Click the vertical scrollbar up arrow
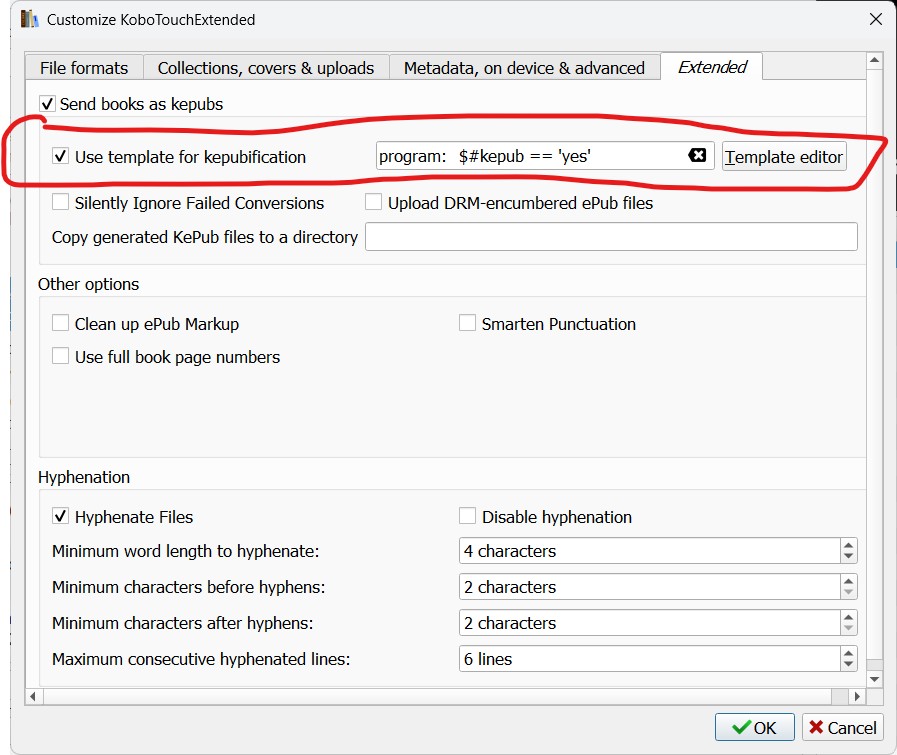The image size is (897, 755). (874, 60)
